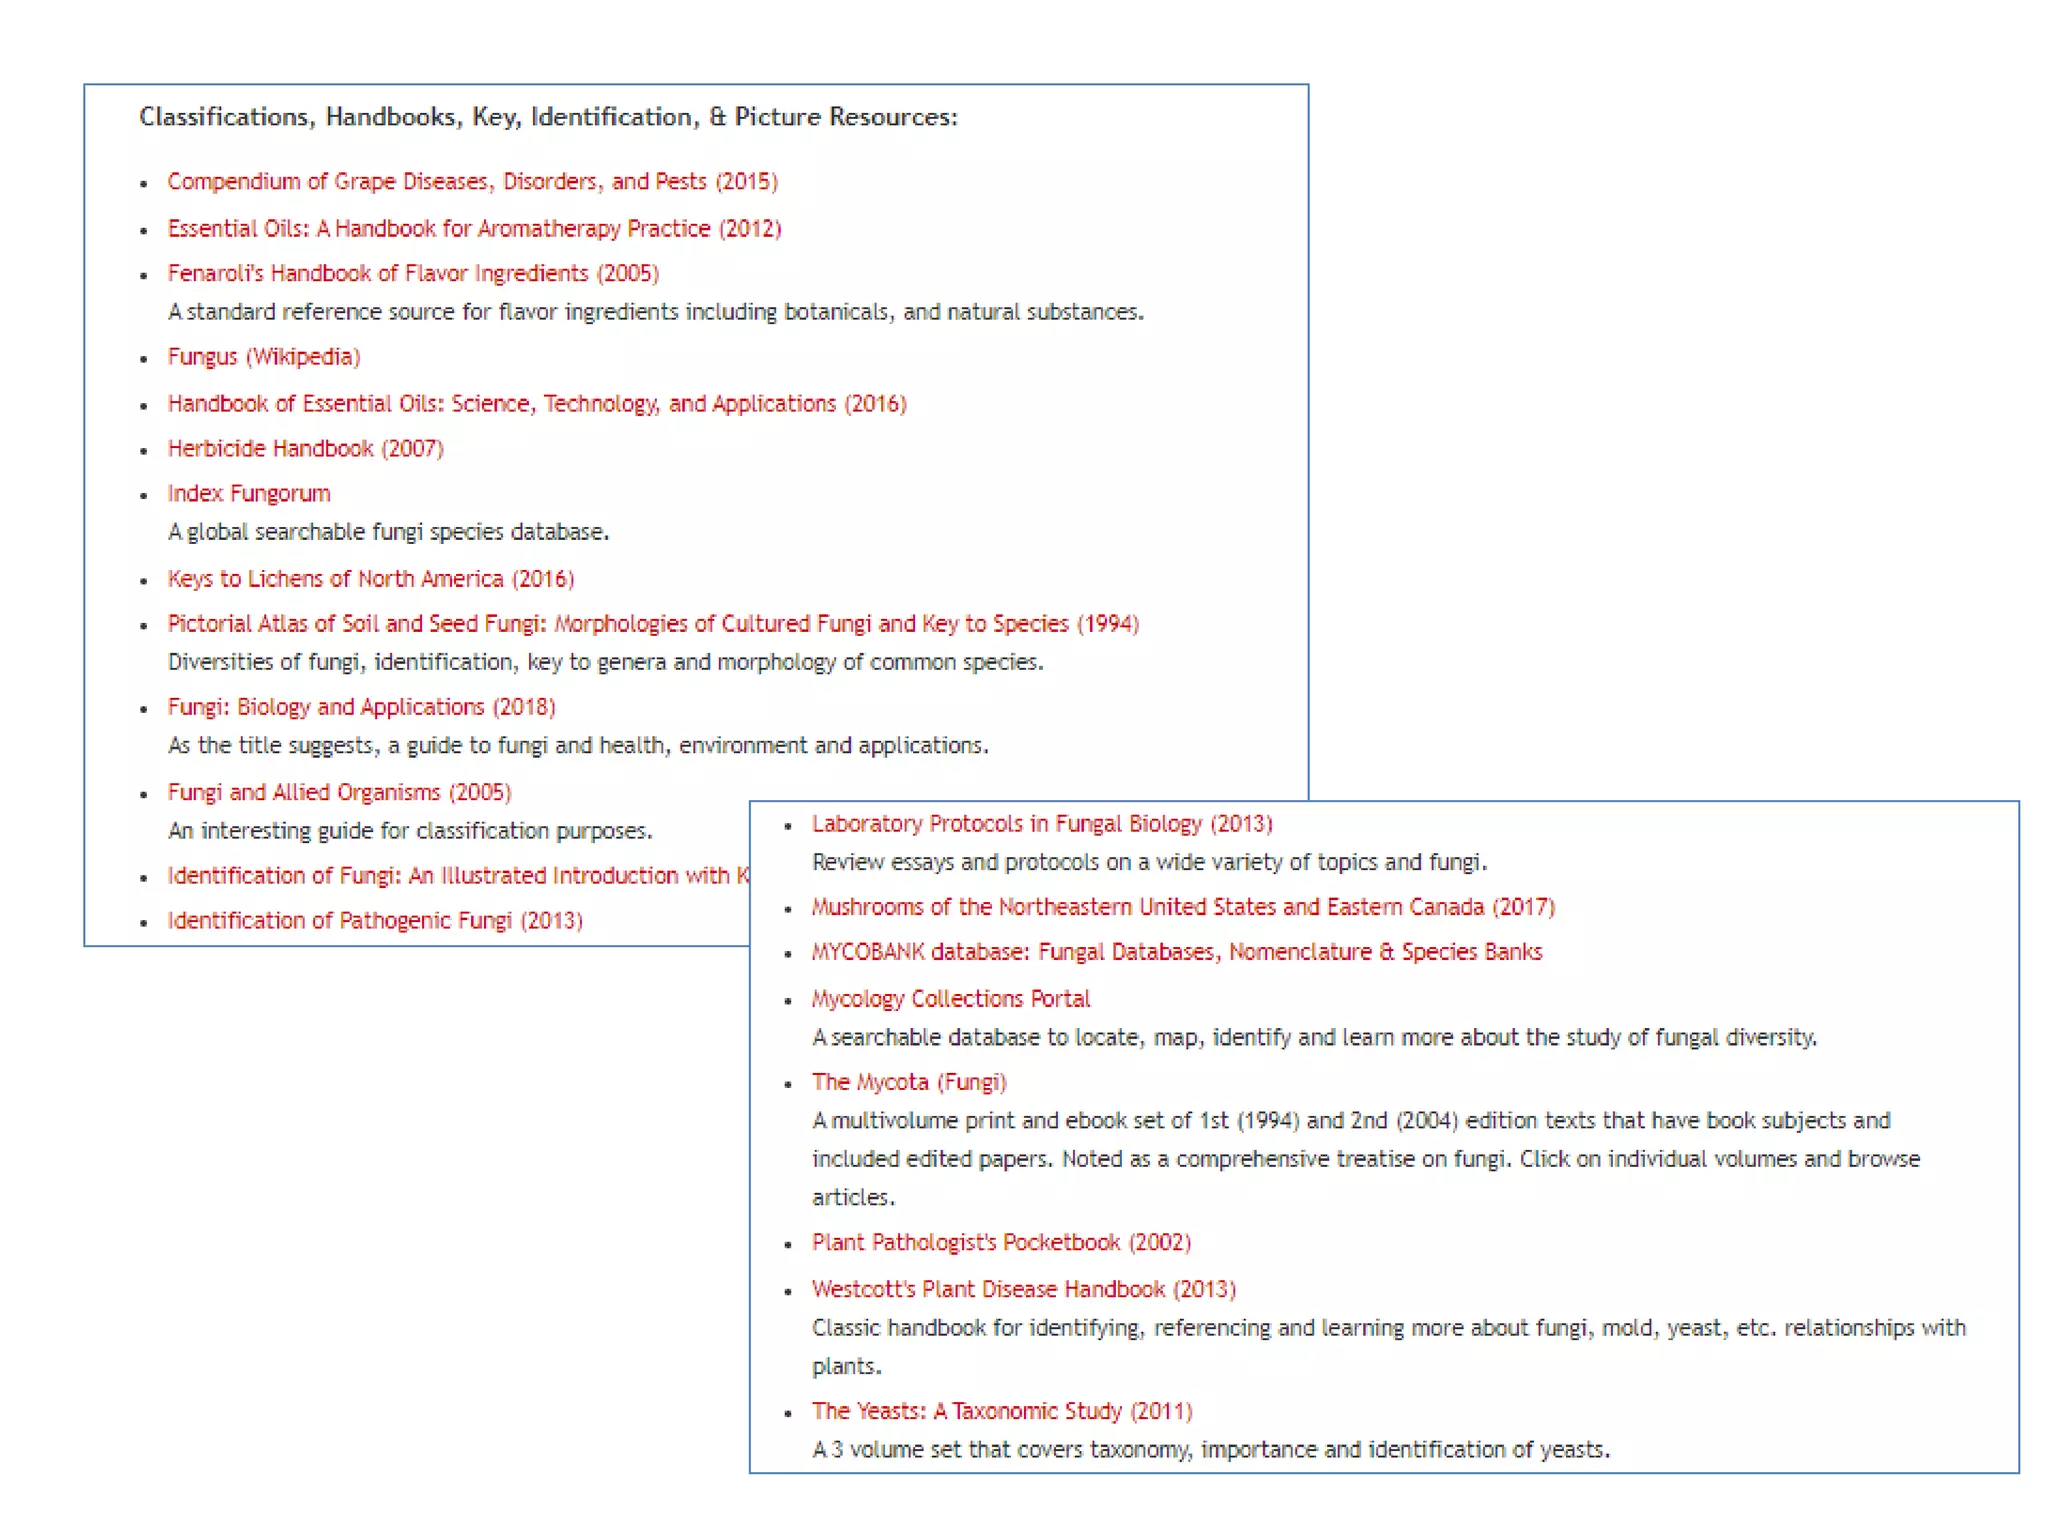2048x1536 pixels.
Task: Open Handbook of Essential Oils (2016)
Action: [537, 403]
